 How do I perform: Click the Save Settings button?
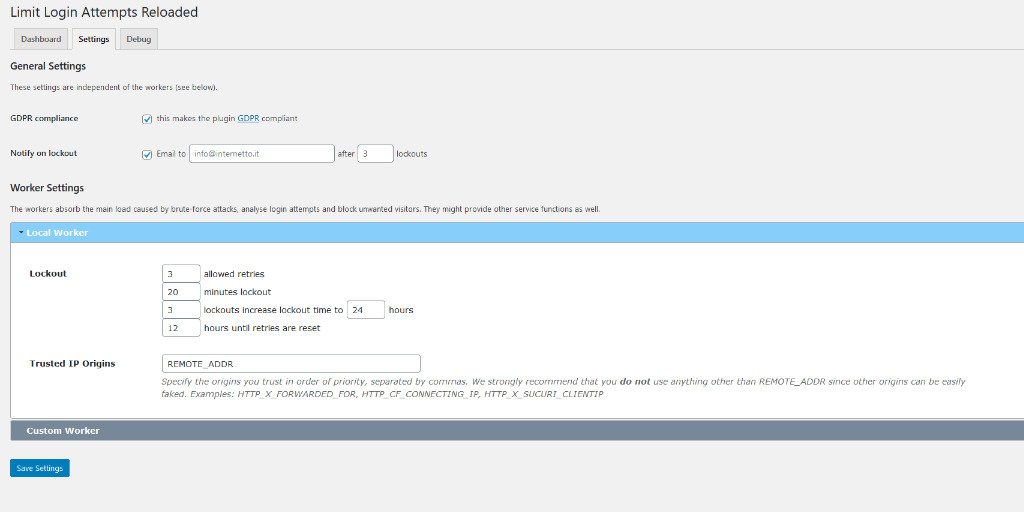click(x=40, y=468)
